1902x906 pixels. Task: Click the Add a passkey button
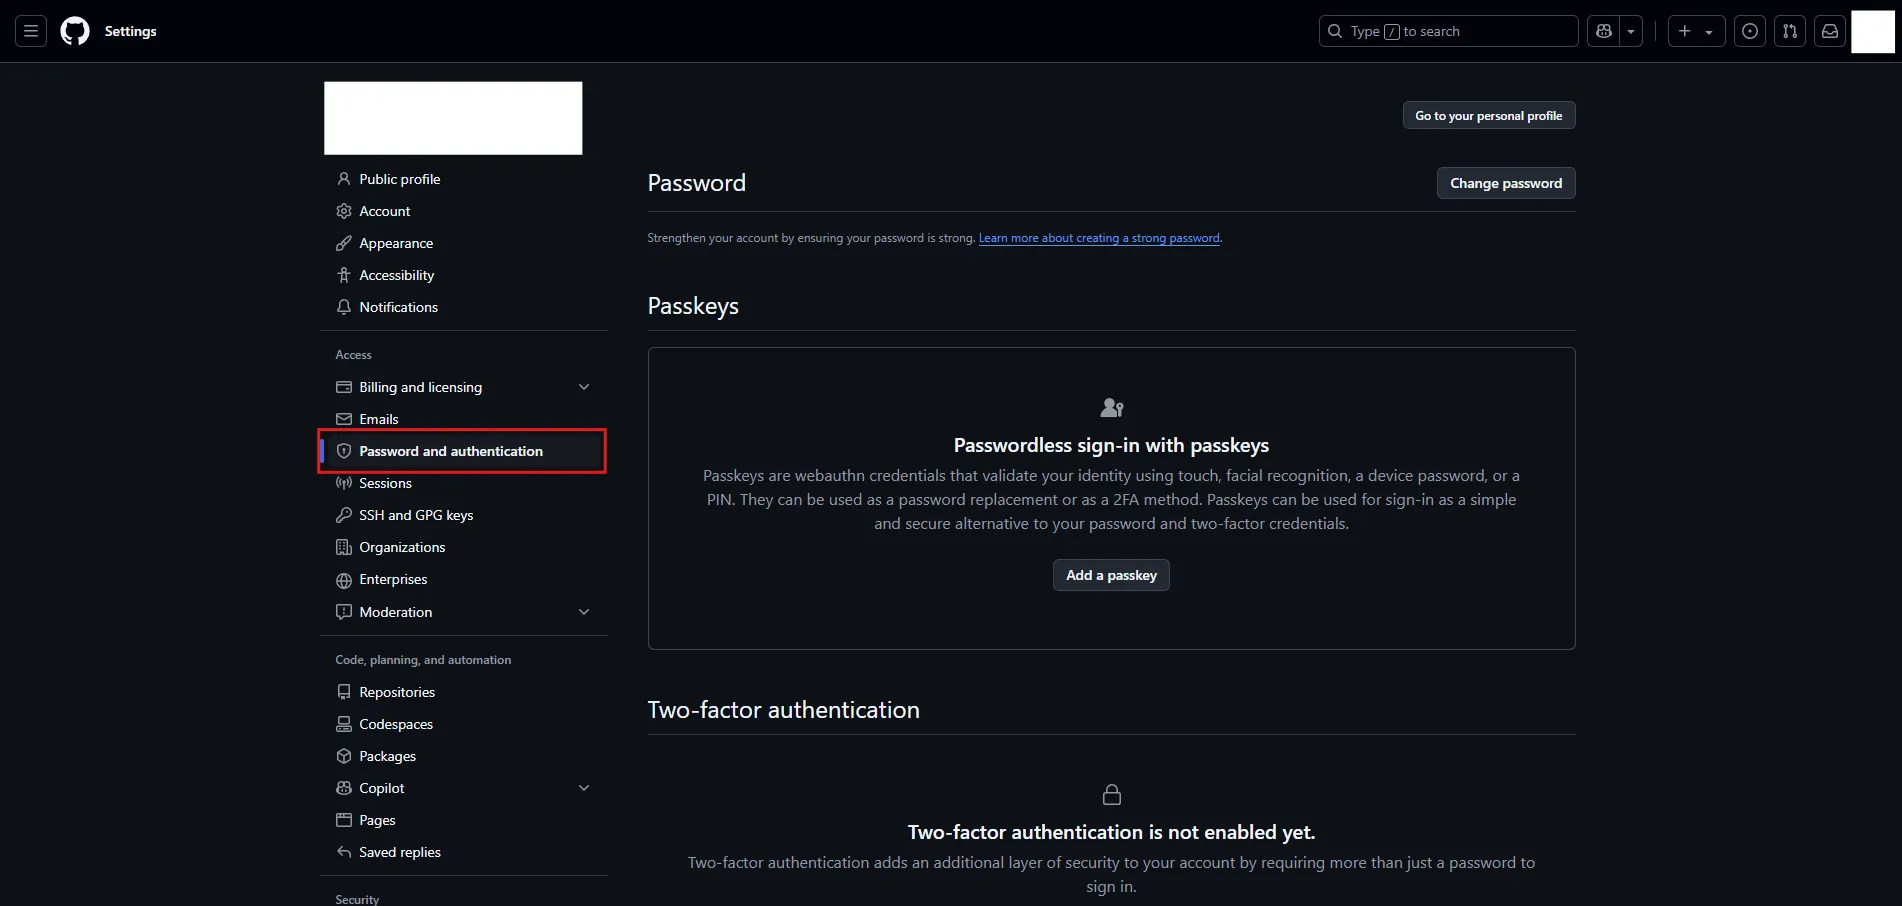tap(1111, 575)
